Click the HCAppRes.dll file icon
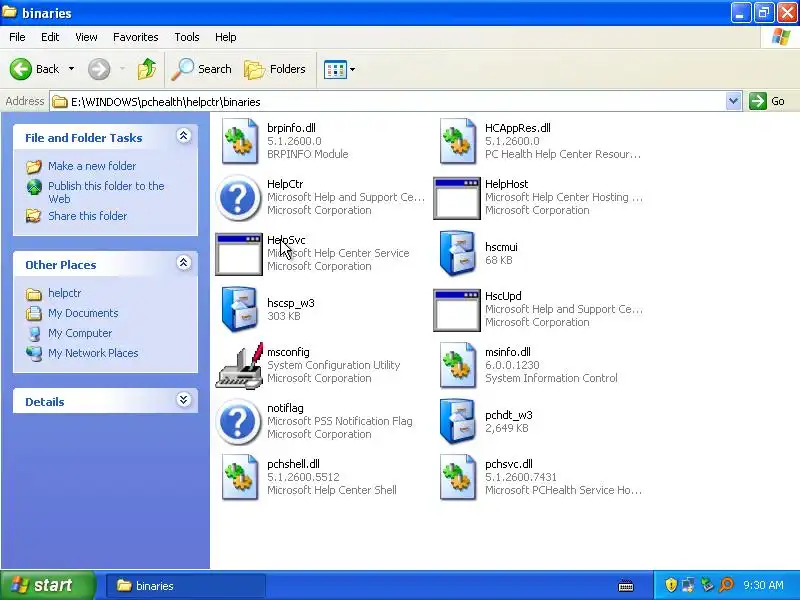Image resolution: width=800 pixels, height=600 pixels. pos(457,141)
